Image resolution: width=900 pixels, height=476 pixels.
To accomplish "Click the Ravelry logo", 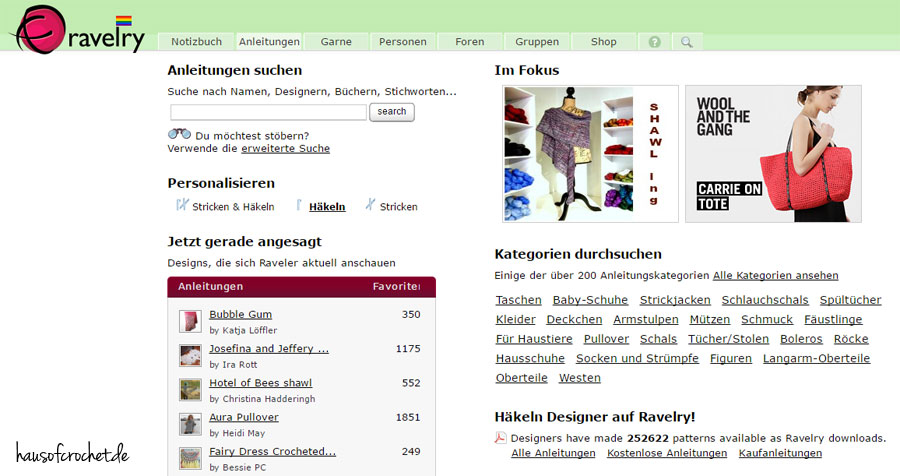I will click(80, 28).
